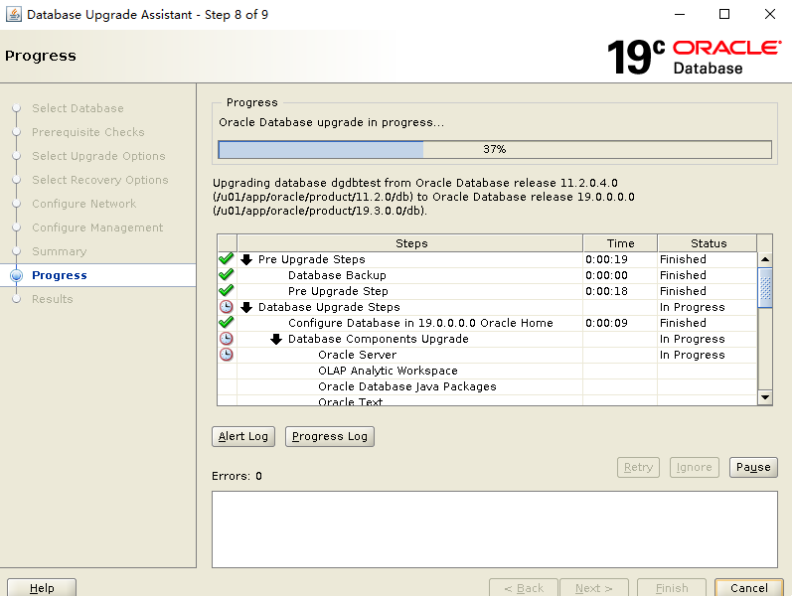Open the Progress Log
Screen dimensions: 792x596
(330, 436)
